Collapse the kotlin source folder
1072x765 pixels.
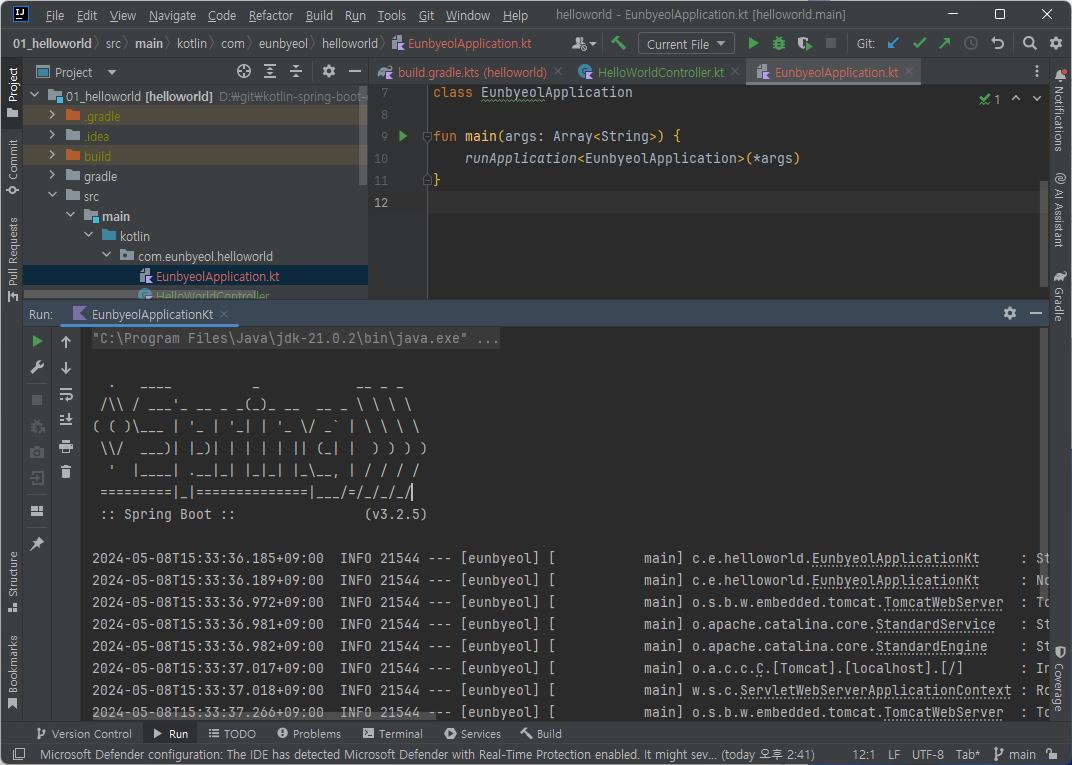[88, 235]
